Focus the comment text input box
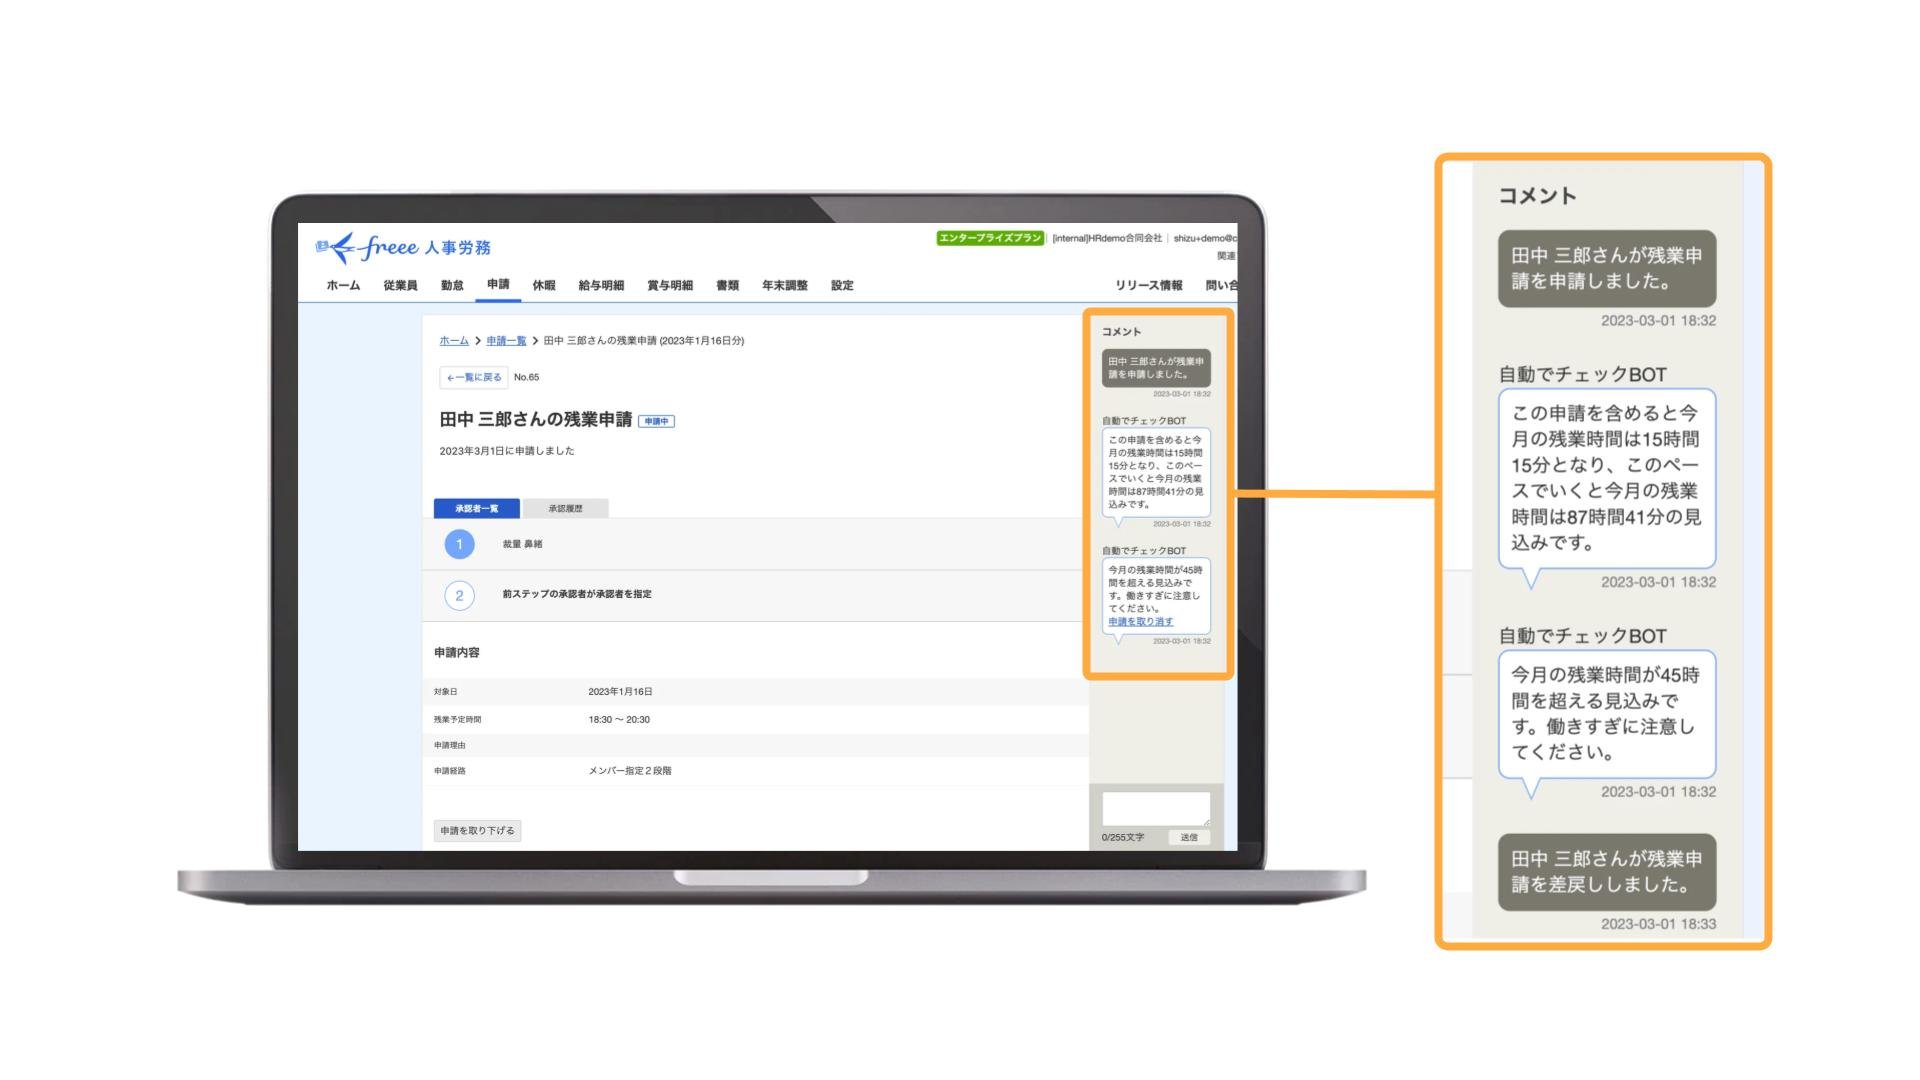Image resolution: width=1920 pixels, height=1080 pixels. [x=1155, y=808]
